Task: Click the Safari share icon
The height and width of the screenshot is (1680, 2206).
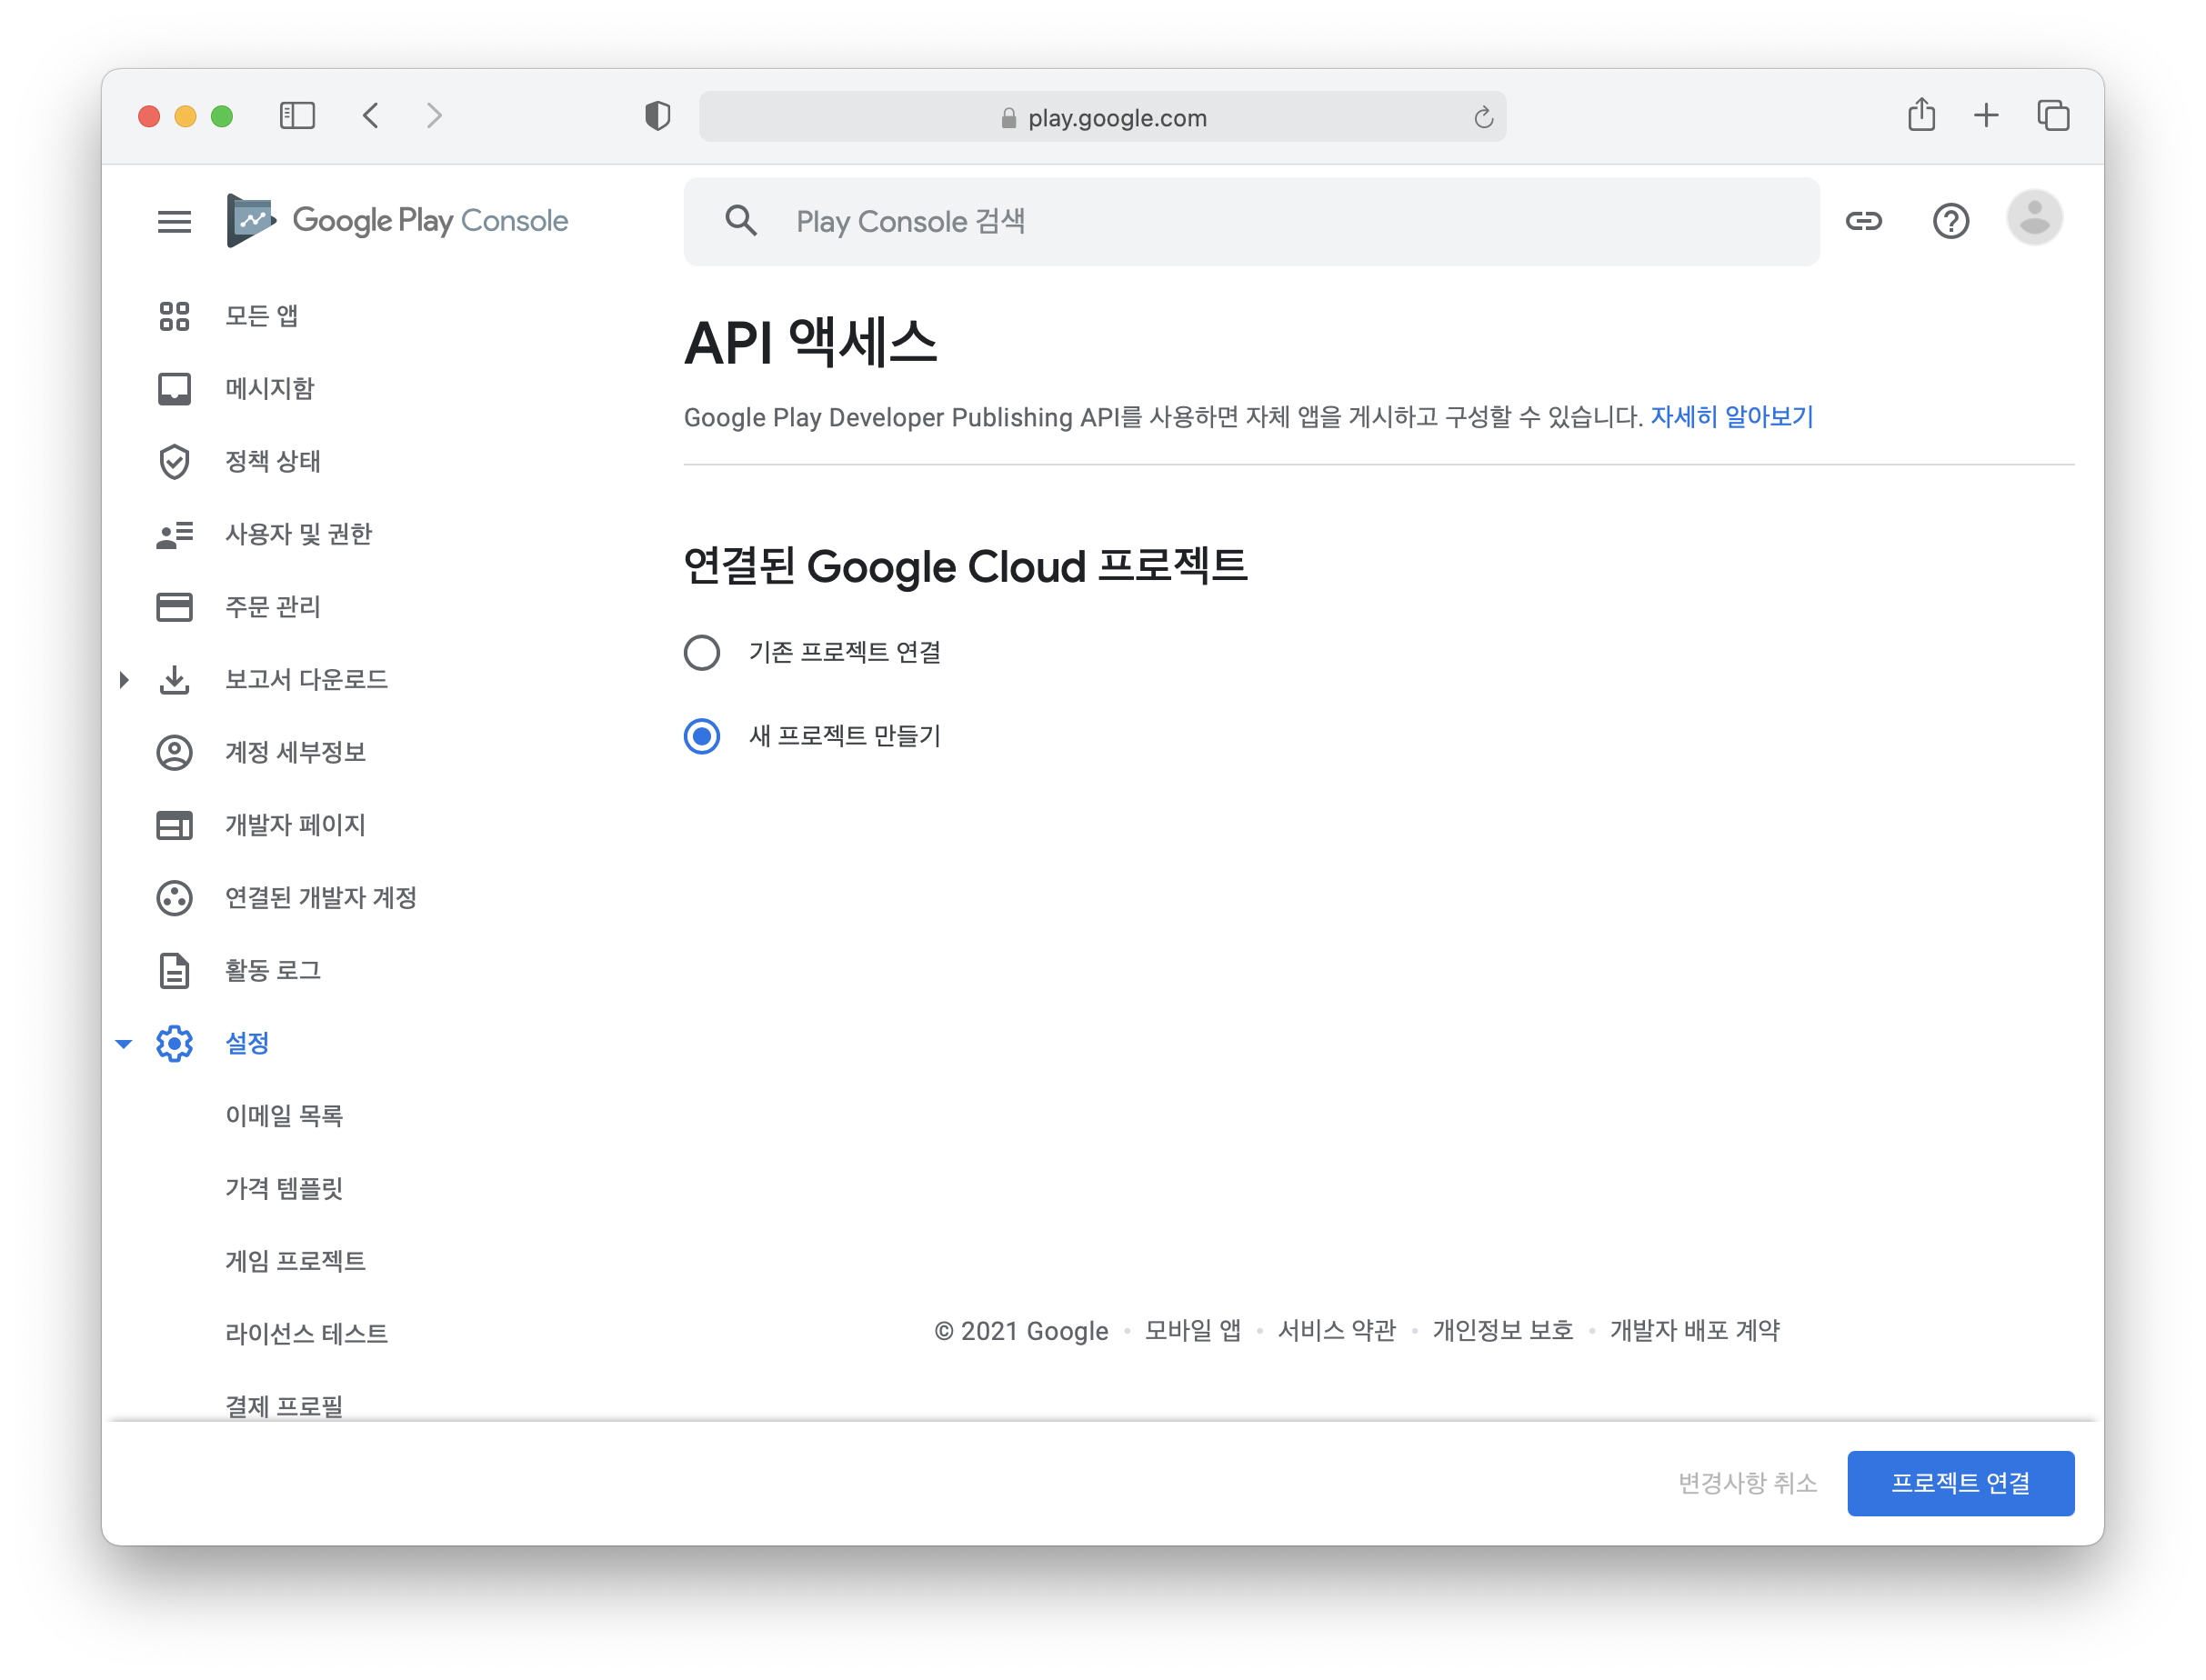Action: (x=1921, y=115)
